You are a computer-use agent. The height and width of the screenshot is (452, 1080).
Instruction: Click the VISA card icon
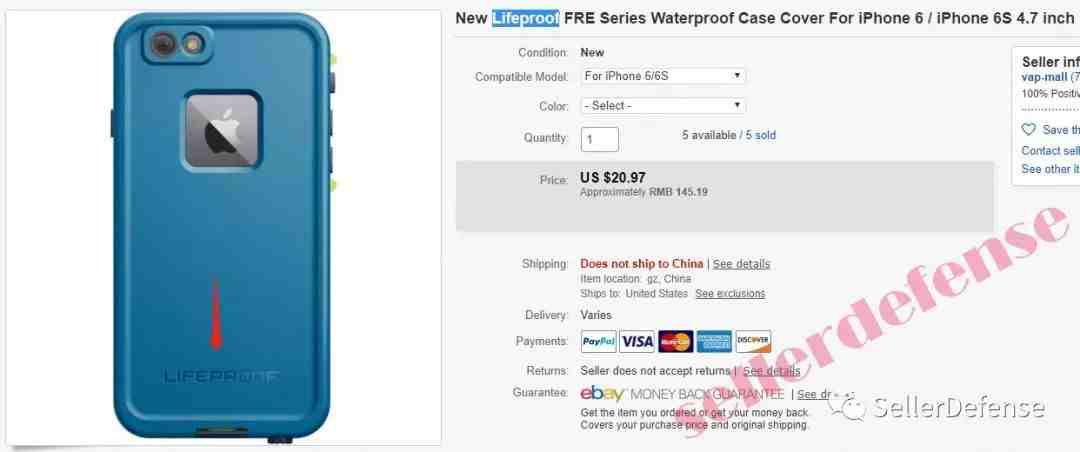637,341
